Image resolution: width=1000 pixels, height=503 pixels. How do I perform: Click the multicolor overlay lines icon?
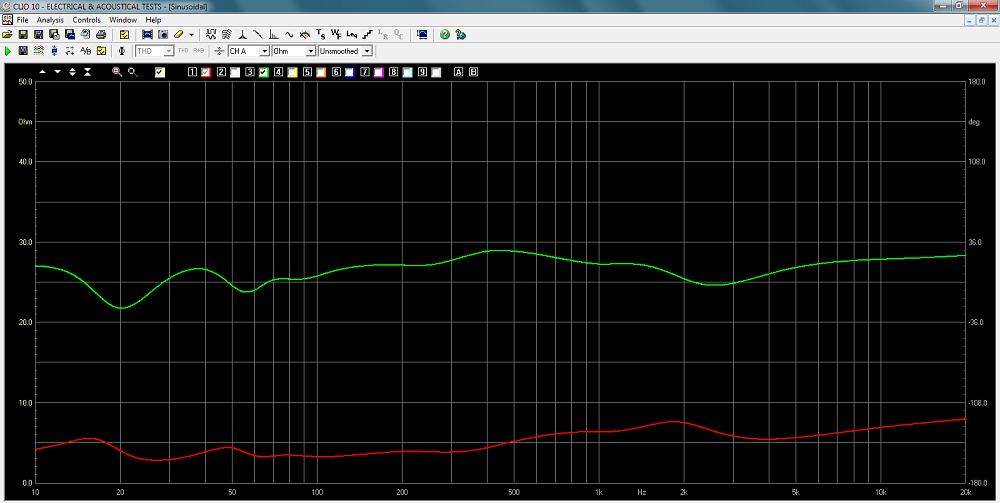coord(39,51)
